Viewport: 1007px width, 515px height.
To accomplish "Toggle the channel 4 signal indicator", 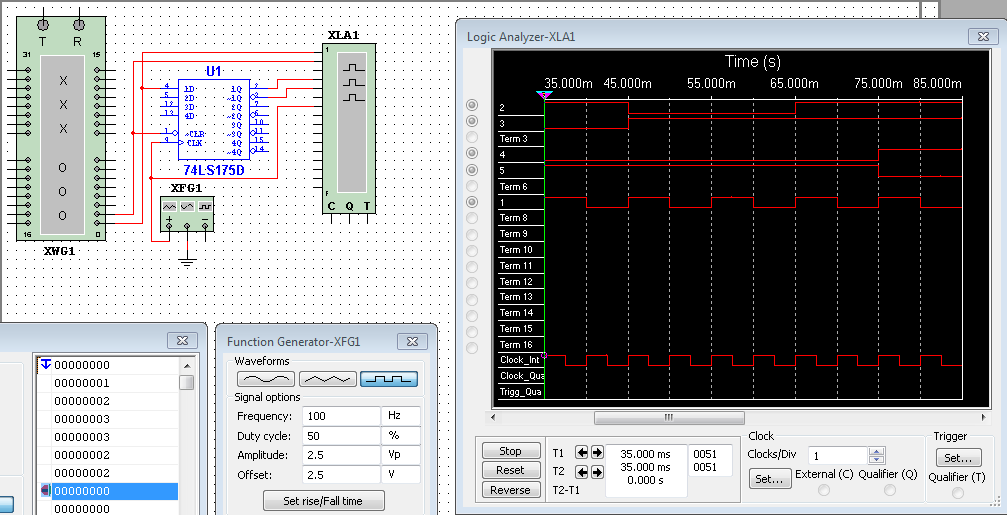I will pyautogui.click(x=472, y=154).
